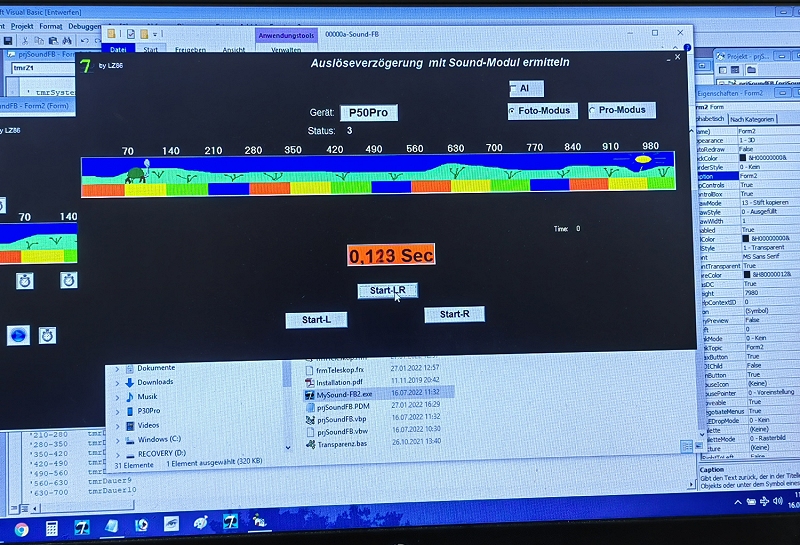Image resolution: width=800 pixels, height=545 pixels.
Task: Click the P50Pro device field
Action: pos(368,113)
